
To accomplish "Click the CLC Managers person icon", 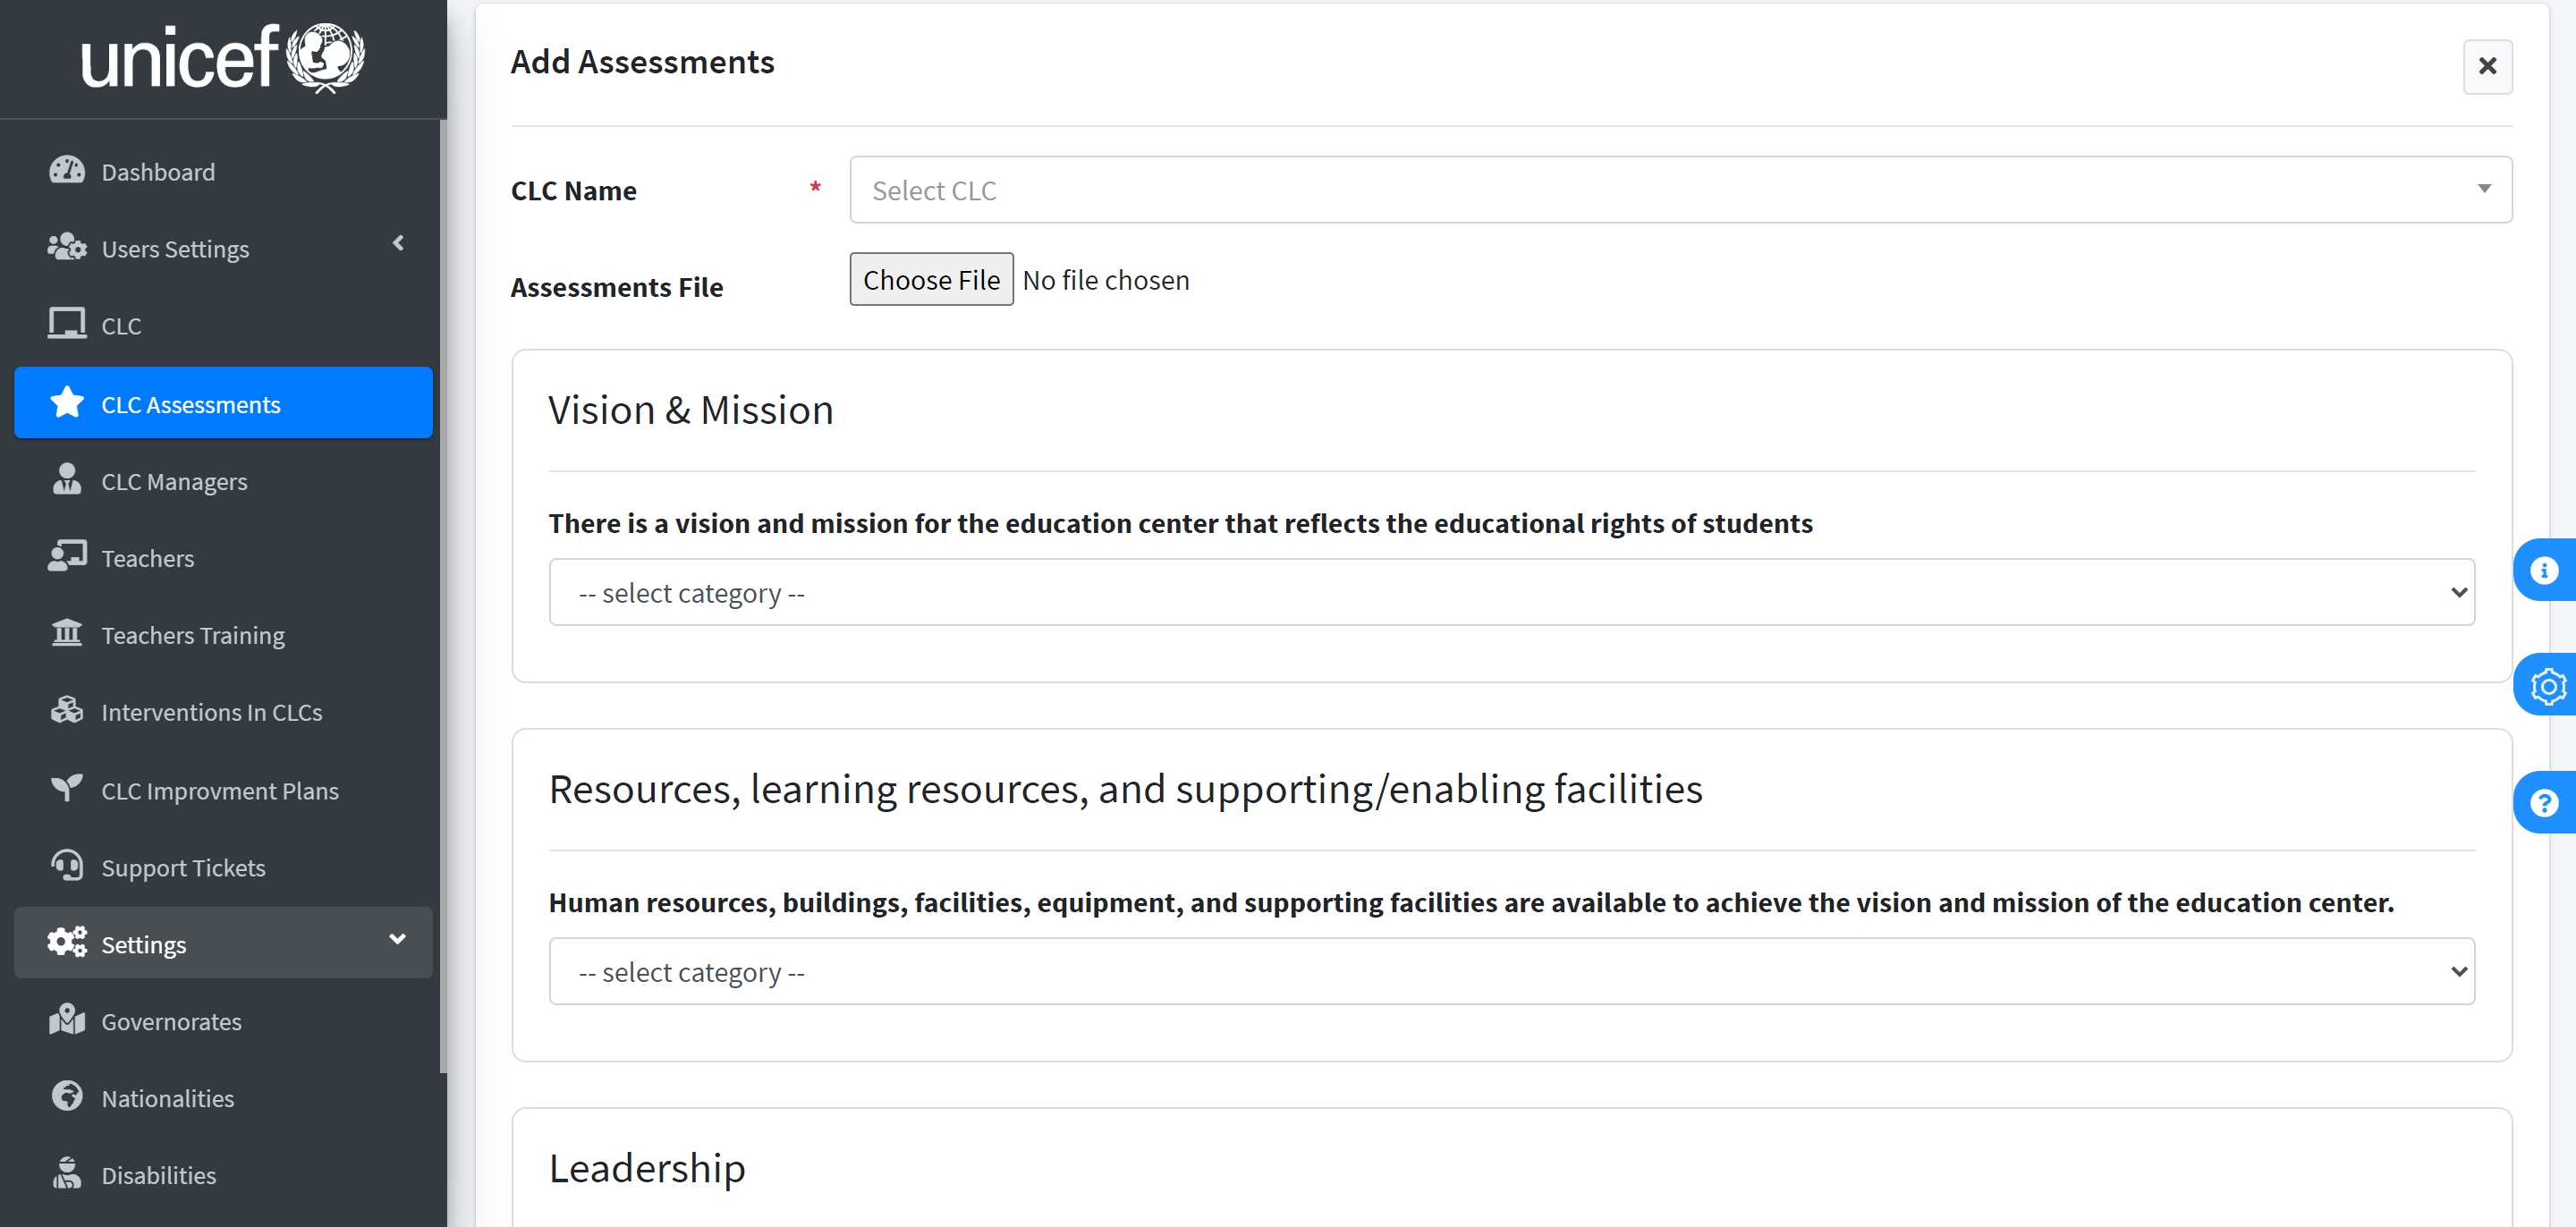I will [67, 480].
